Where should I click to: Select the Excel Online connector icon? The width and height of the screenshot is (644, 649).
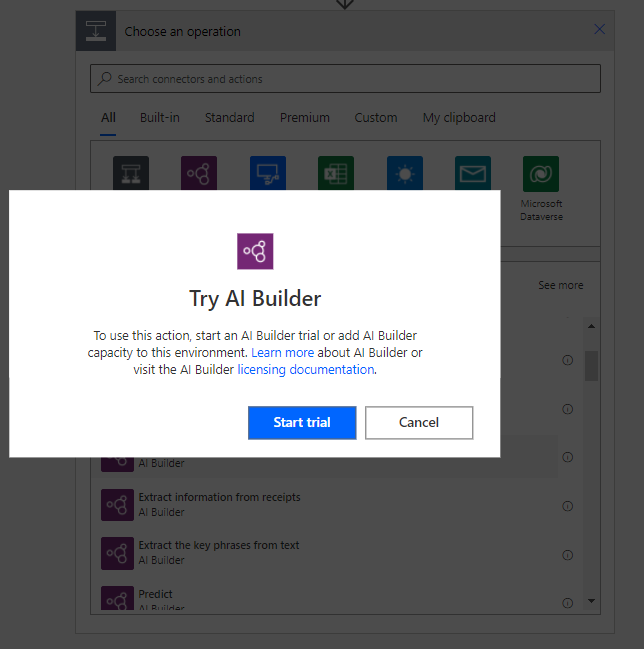336,173
